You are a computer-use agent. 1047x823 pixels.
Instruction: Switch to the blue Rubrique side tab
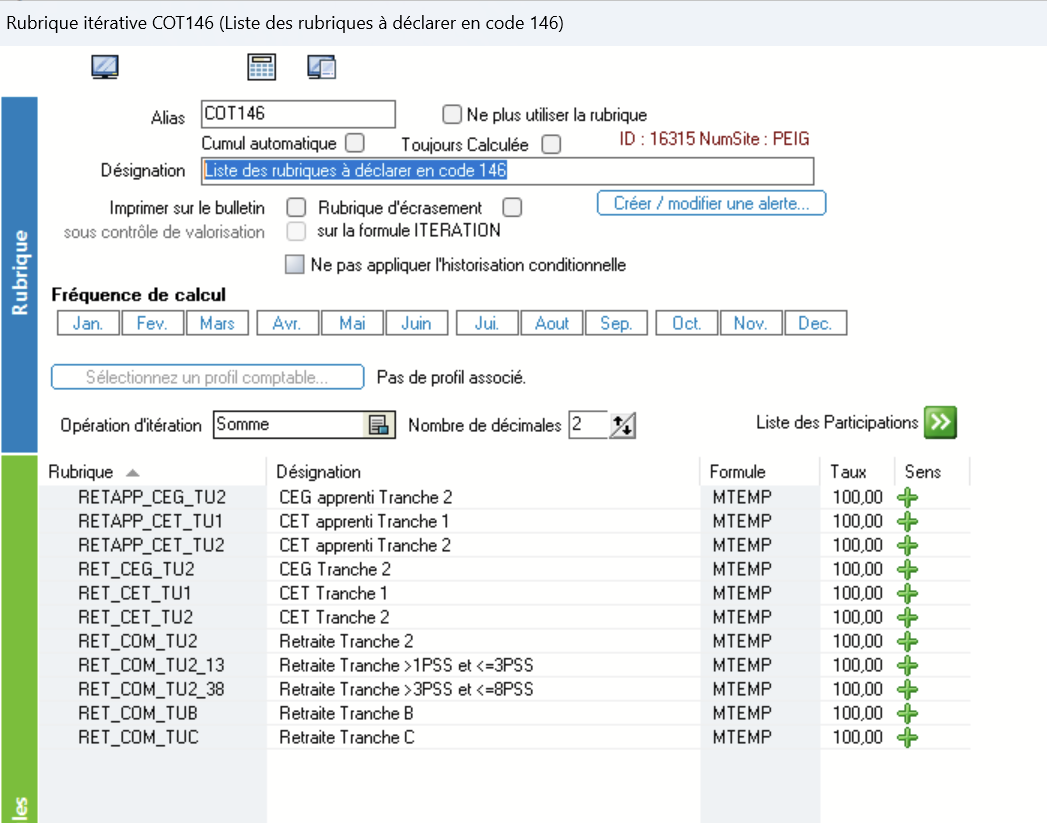pyautogui.click(x=19, y=274)
